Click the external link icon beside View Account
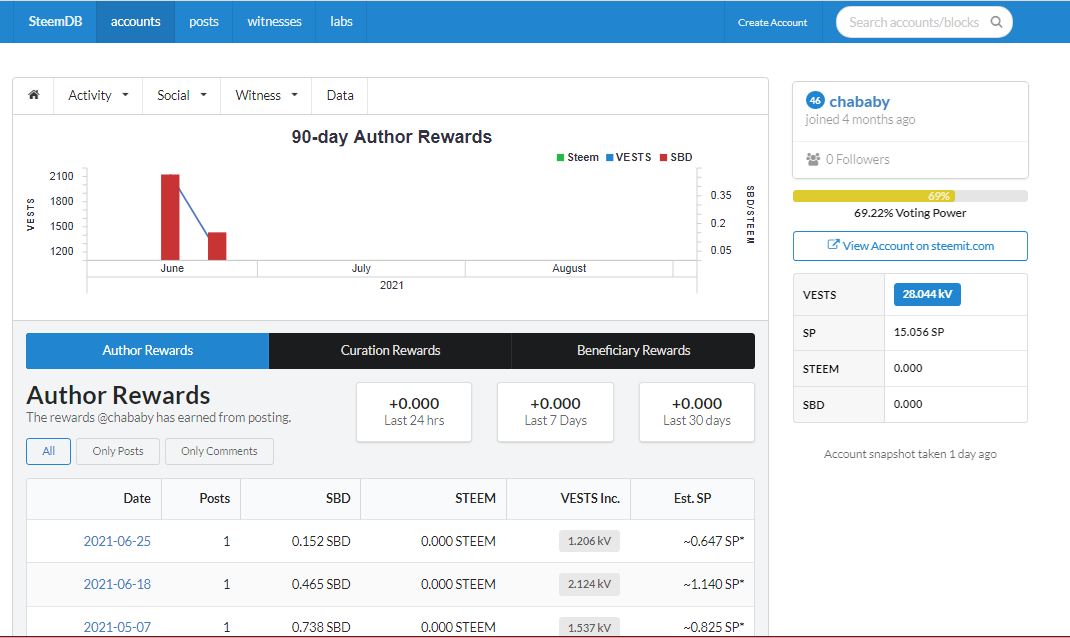Viewport: 1070px width, 638px height. click(833, 244)
